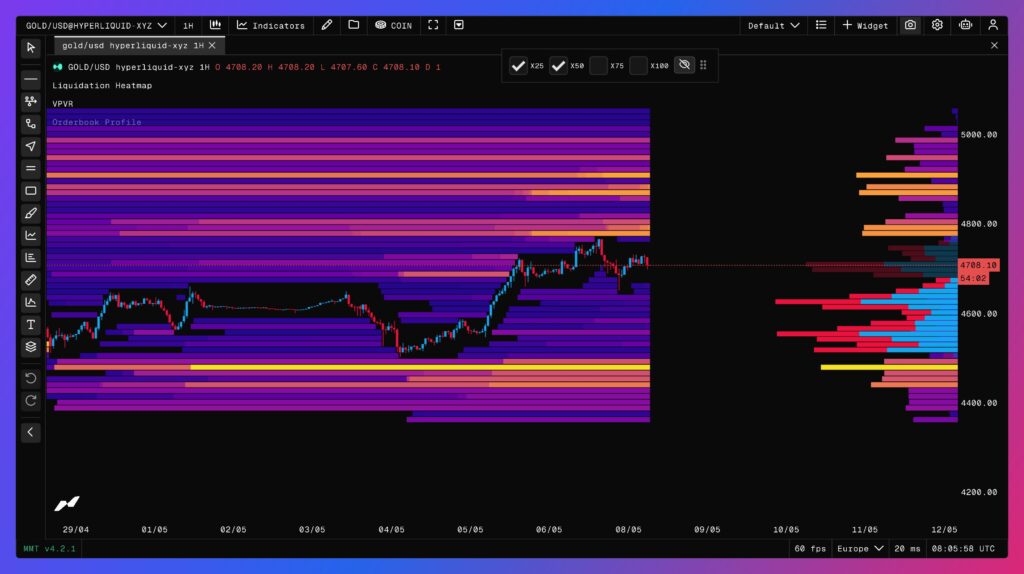
Task: Click the 05/05 date axis label
Action: click(470, 530)
